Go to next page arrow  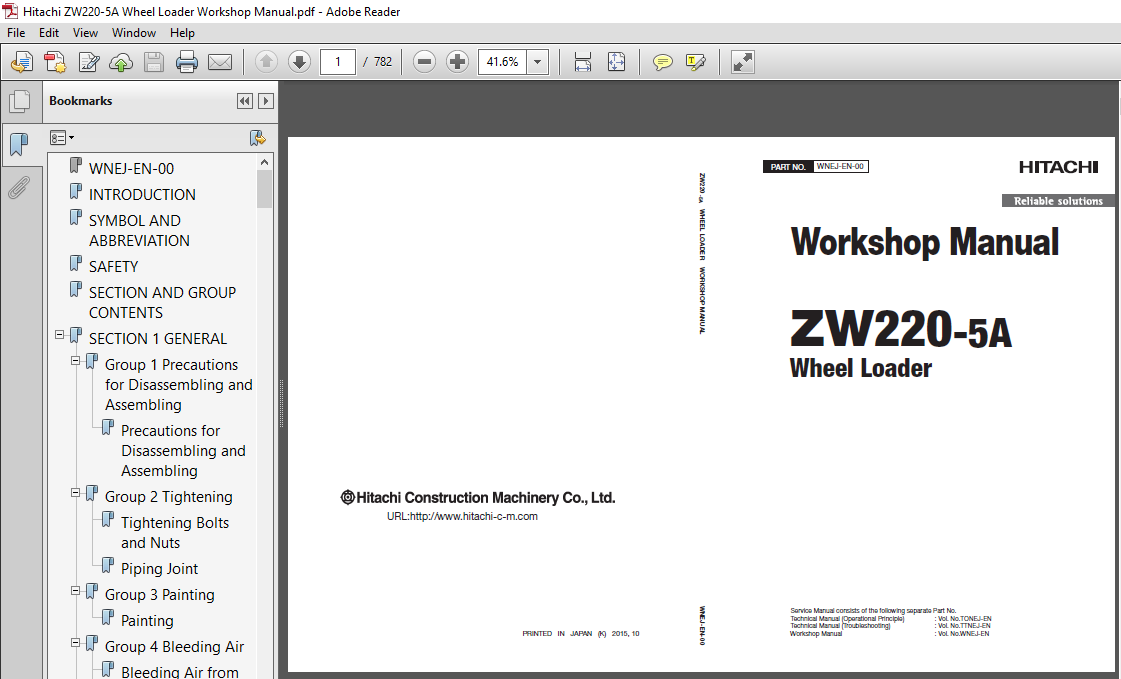[x=299, y=62]
